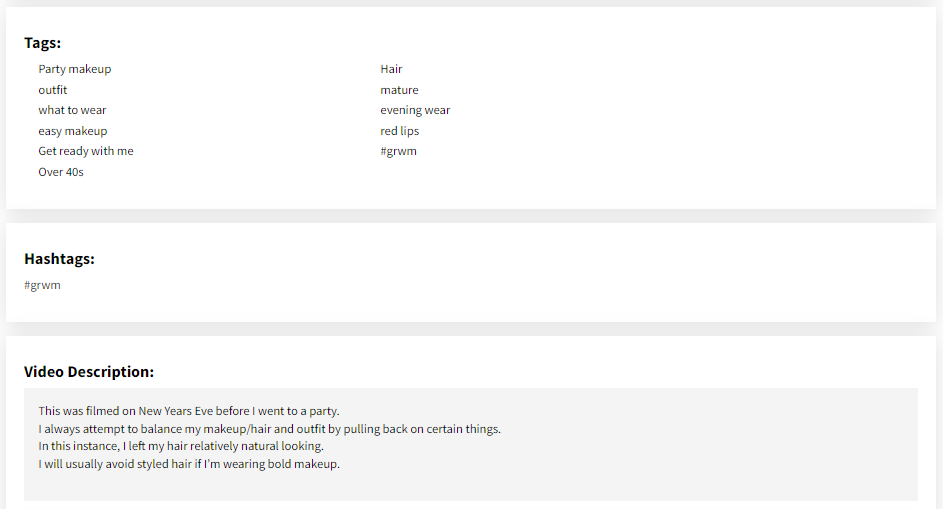The width and height of the screenshot is (943, 509).
Task: Click the 'Party makeup' tag
Action: [x=75, y=69]
